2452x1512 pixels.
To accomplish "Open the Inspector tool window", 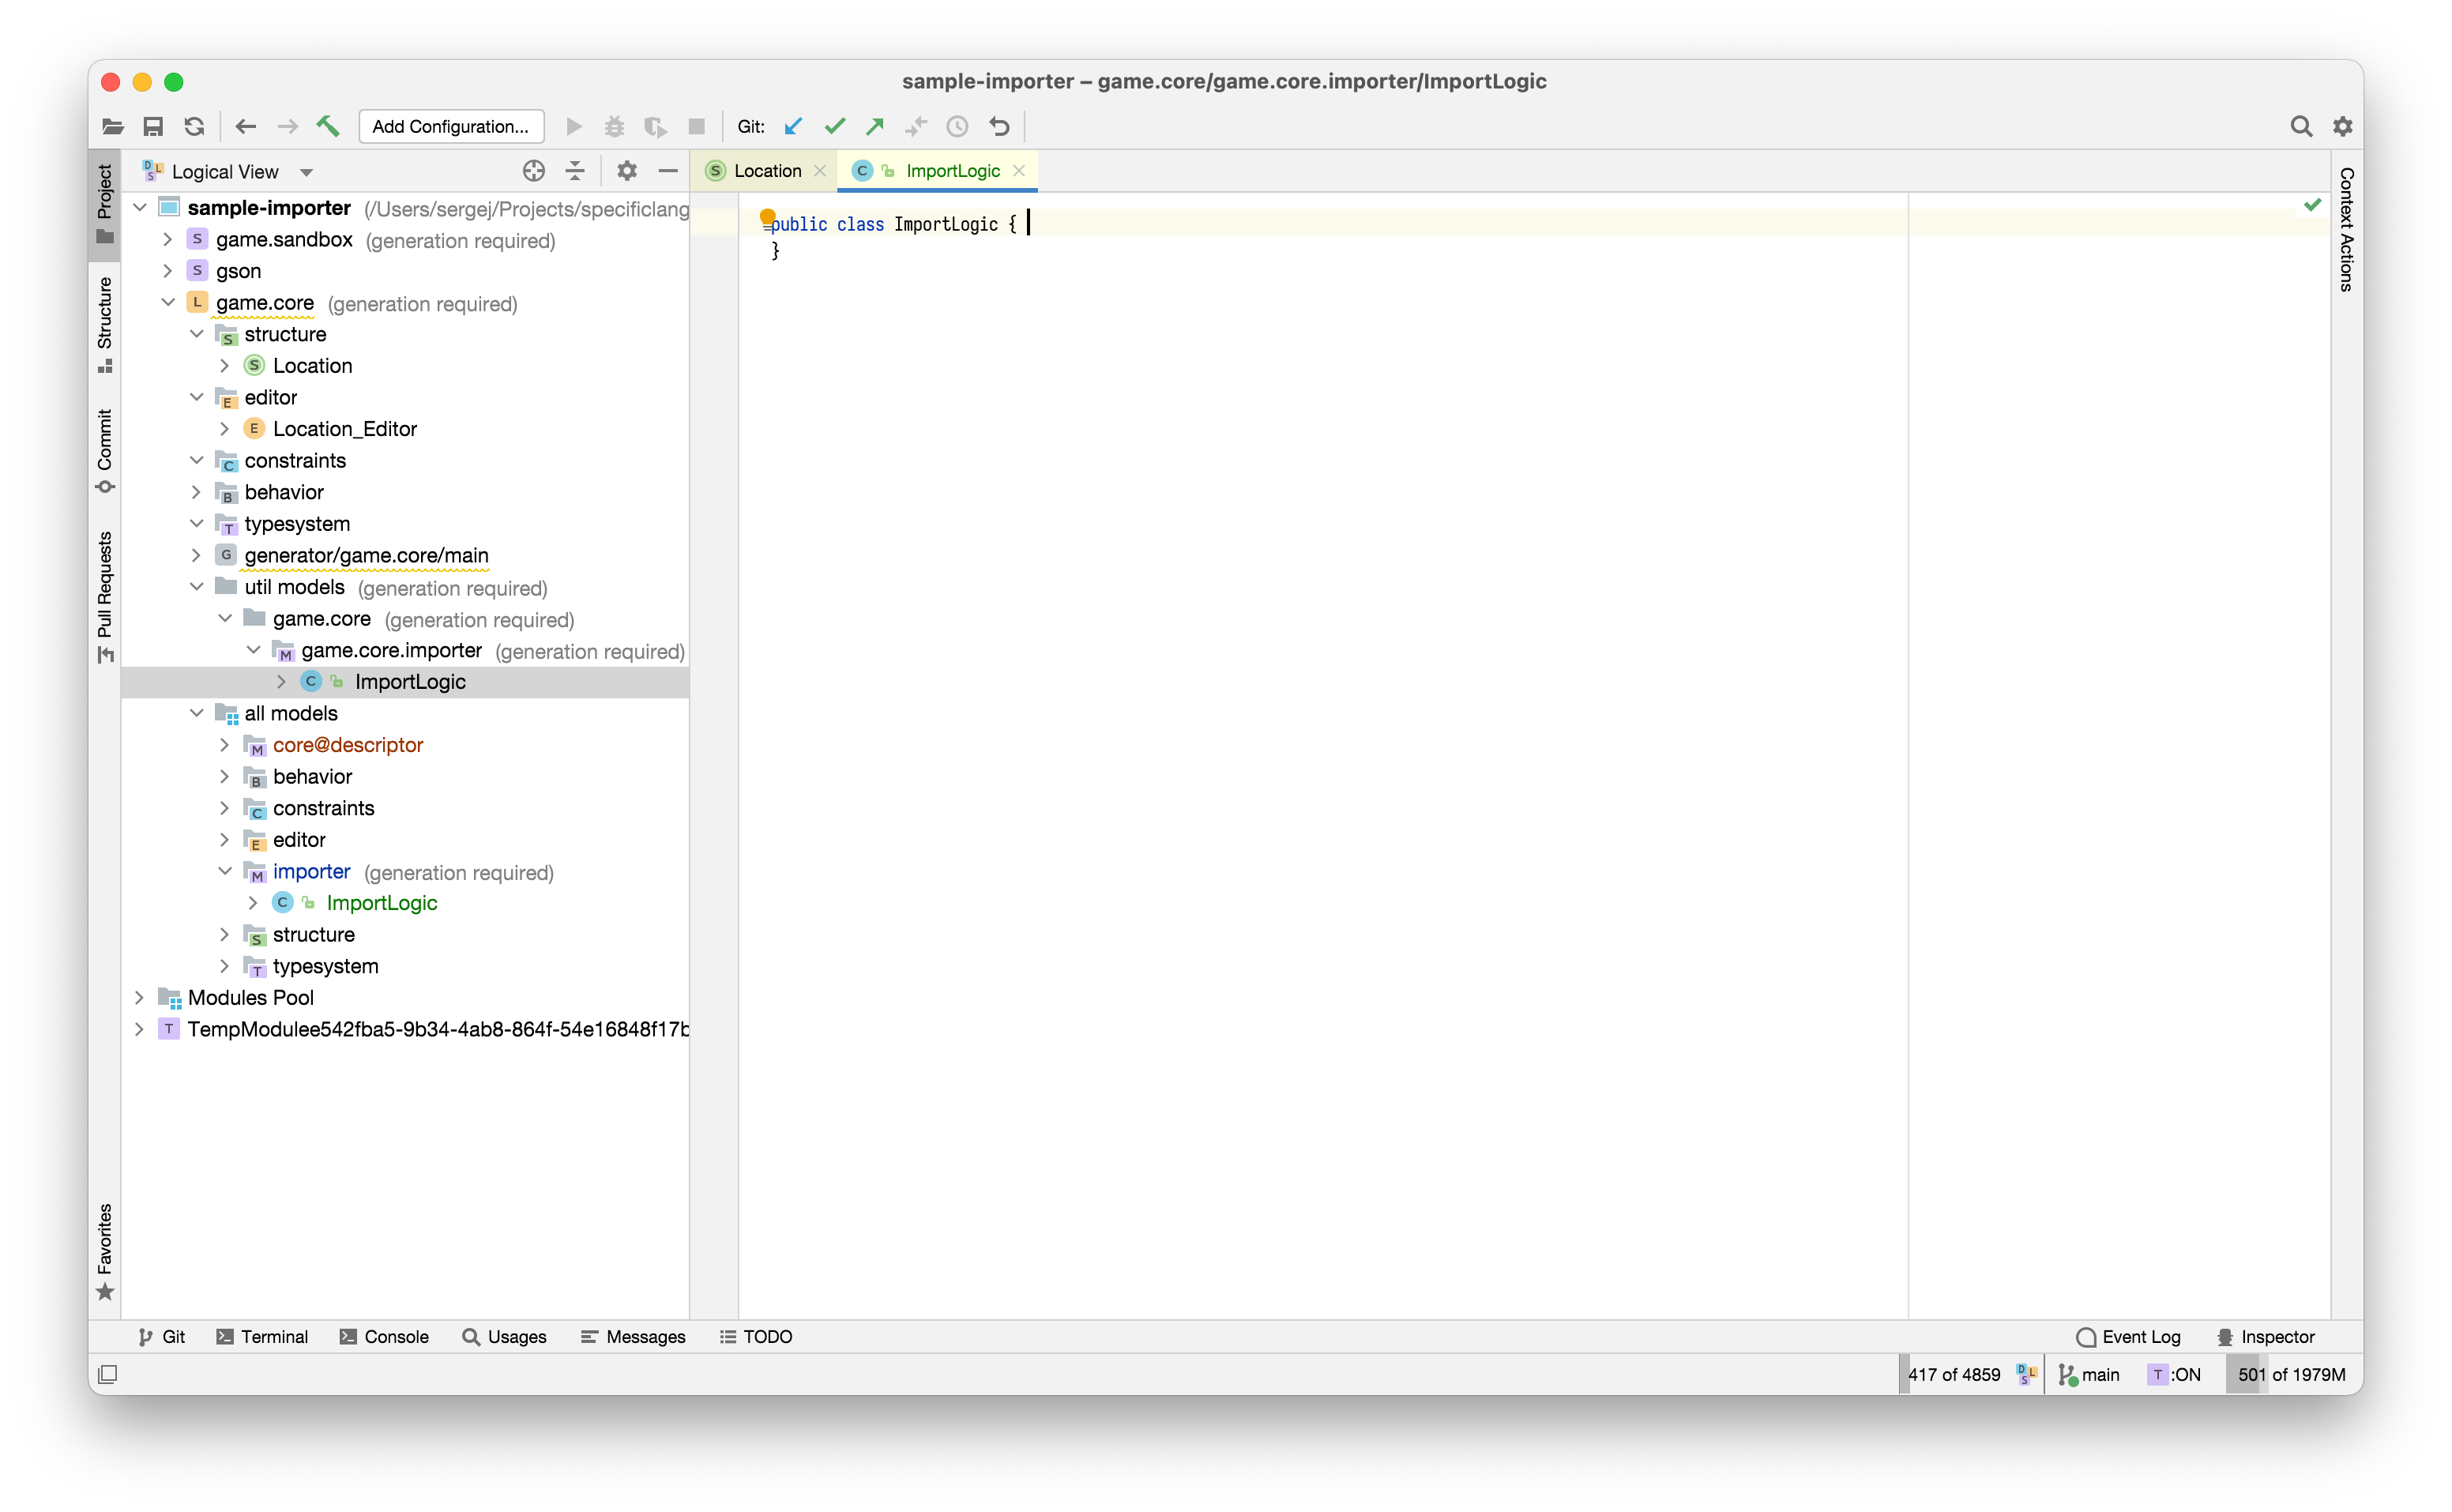I will click(2266, 1337).
